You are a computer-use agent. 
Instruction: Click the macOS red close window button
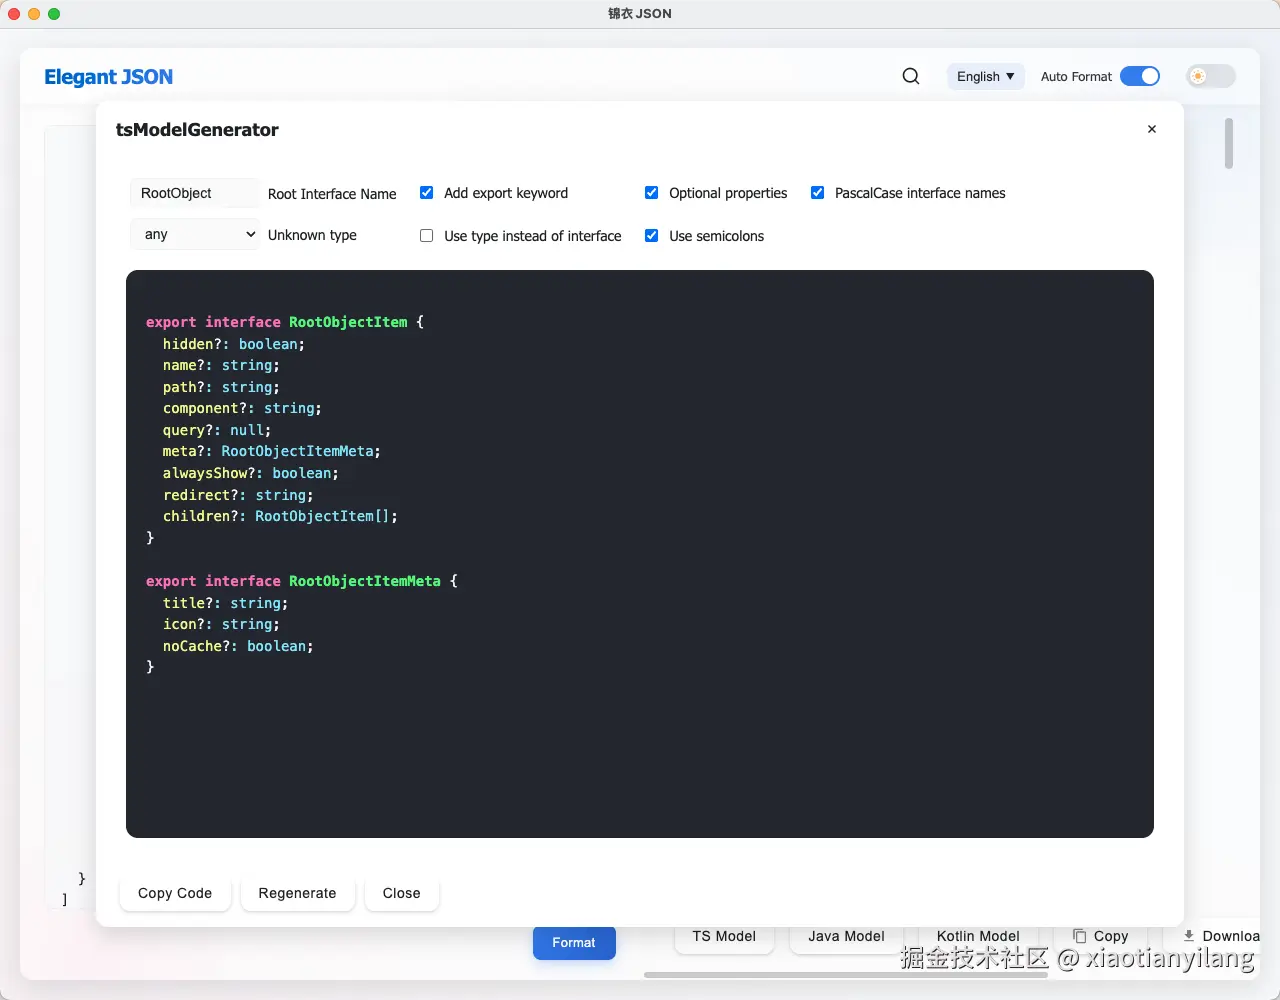[14, 14]
